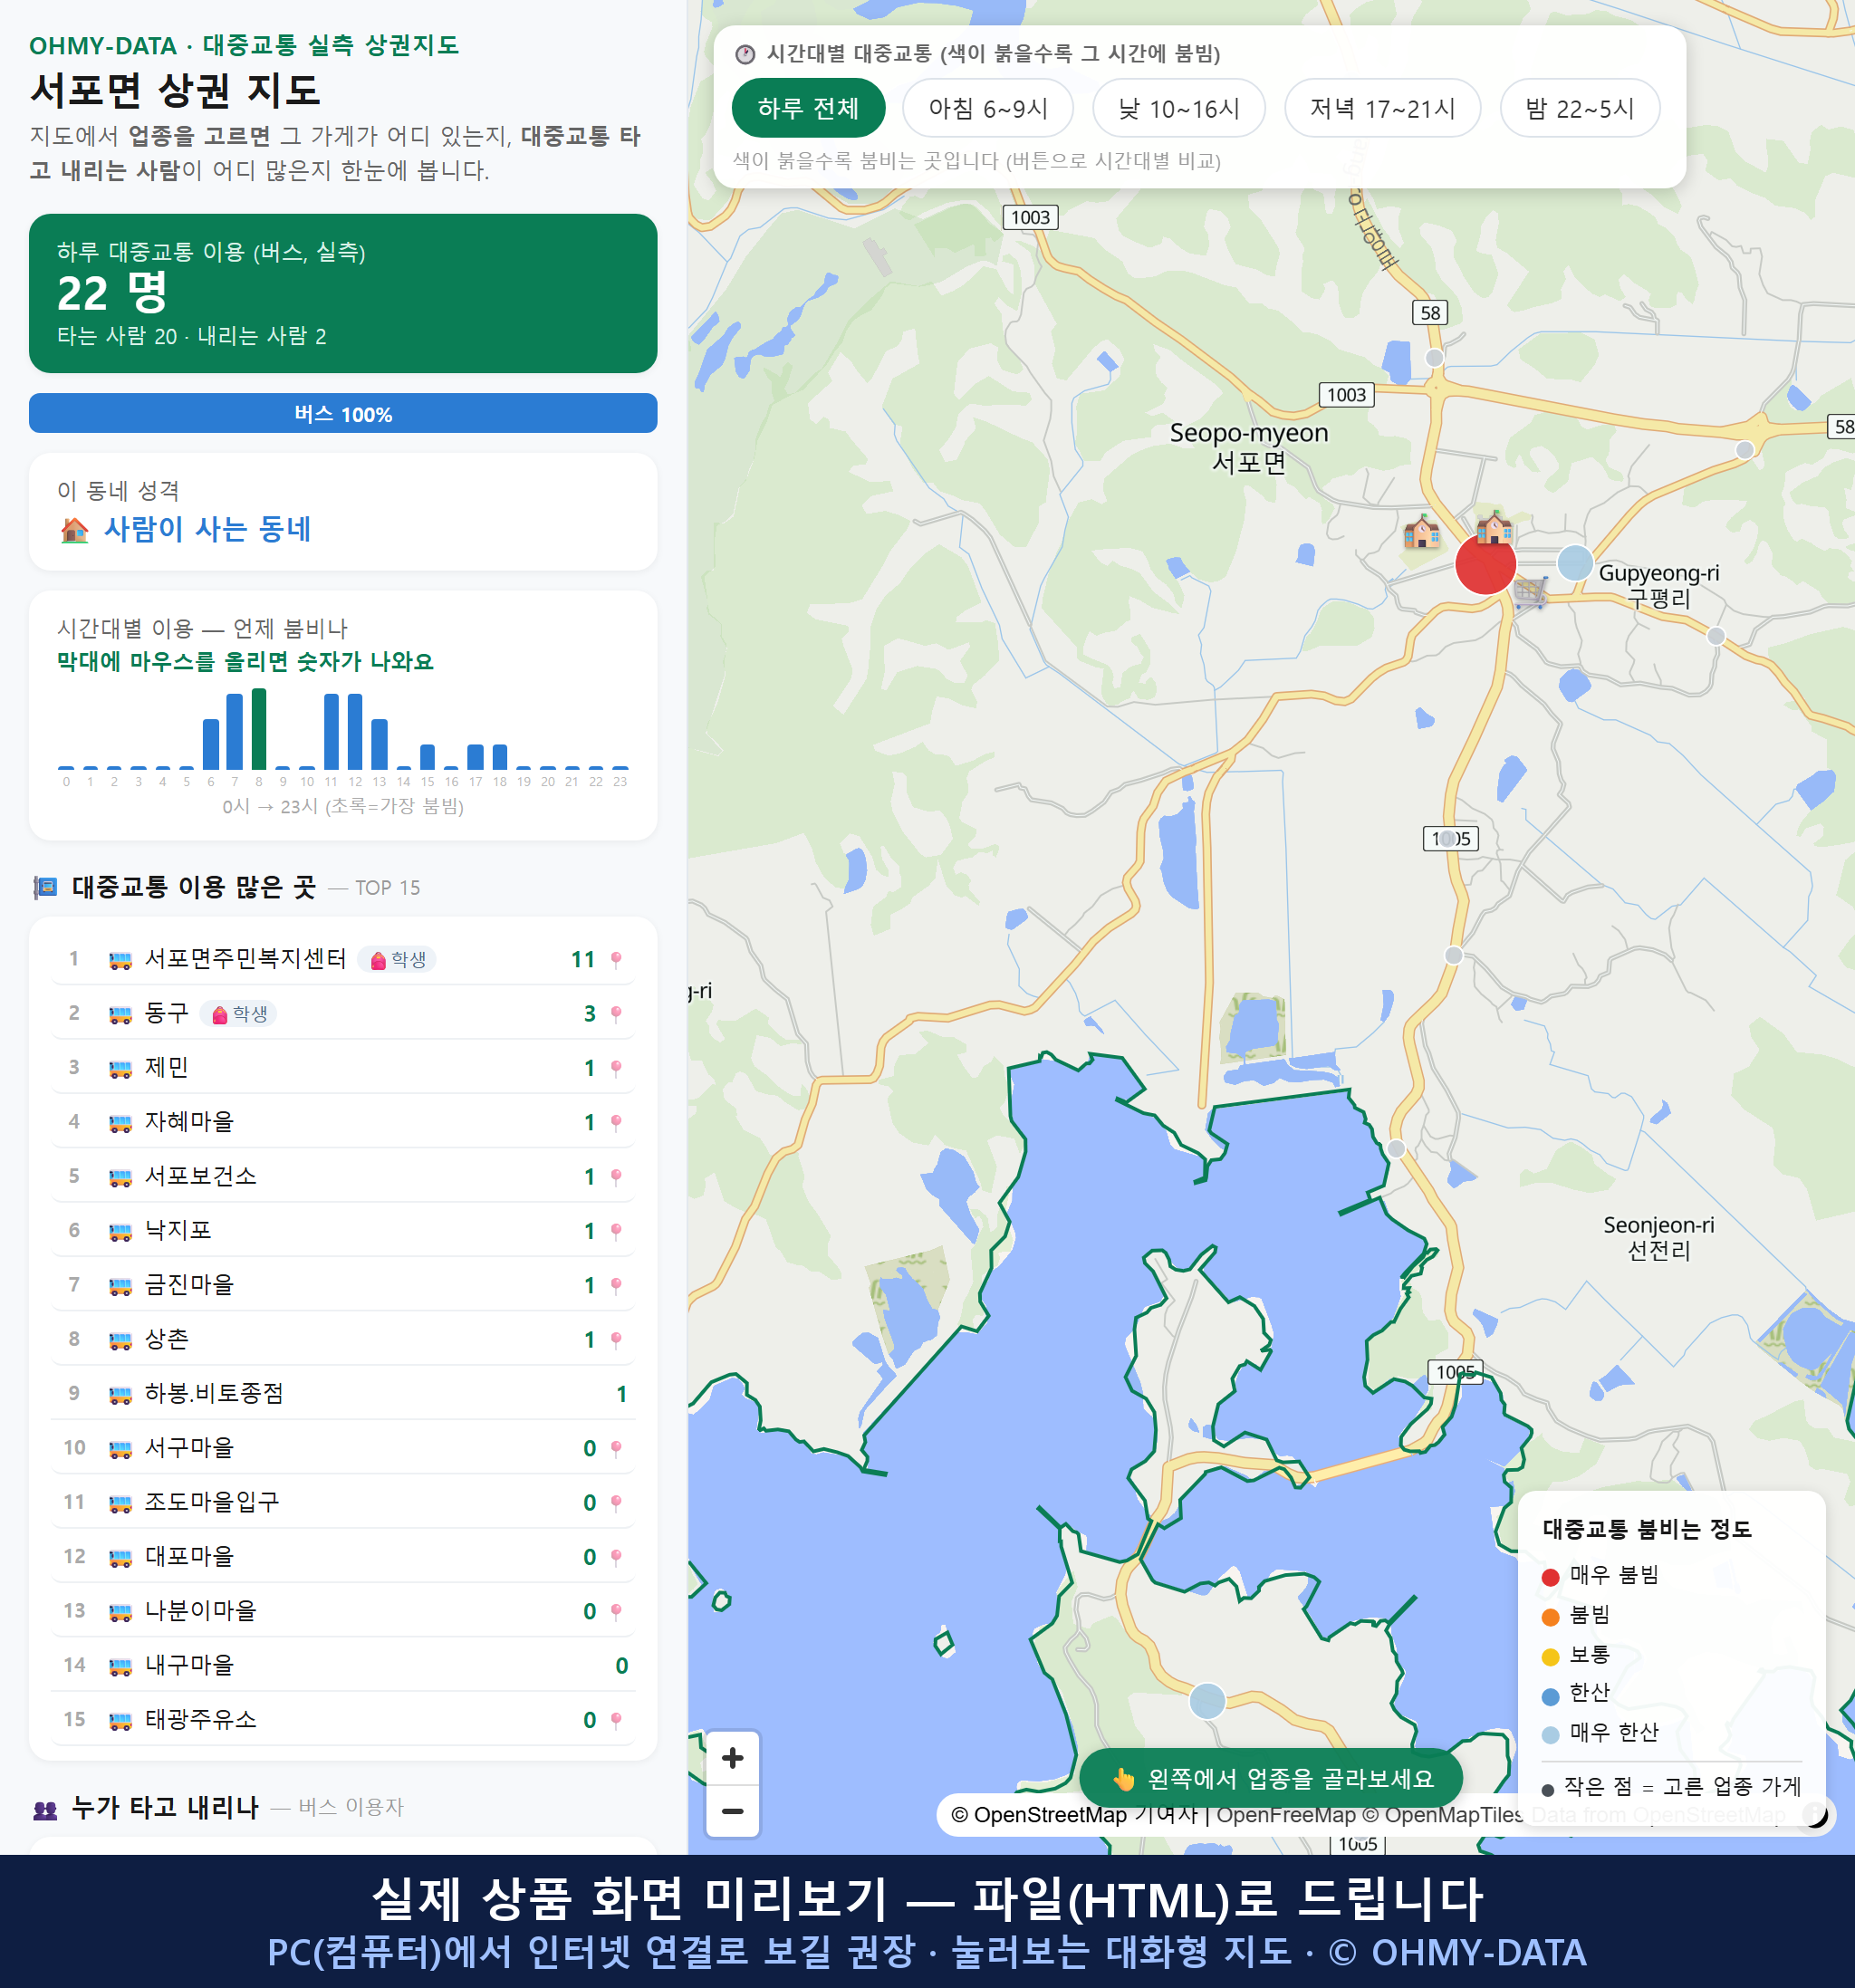Click the 왼쪽에서 업종을 골라보세요 banner

1271,1779
